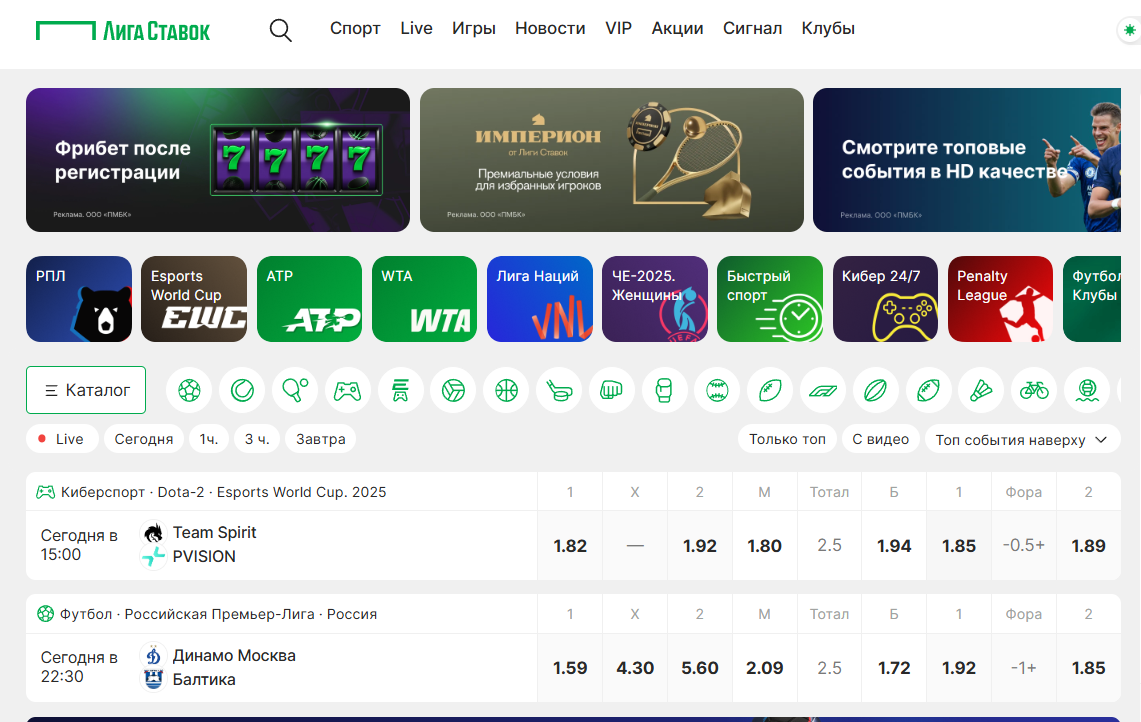Screen dimensions: 1141x722
Task: Select the basketball sport icon
Action: coord(506,391)
